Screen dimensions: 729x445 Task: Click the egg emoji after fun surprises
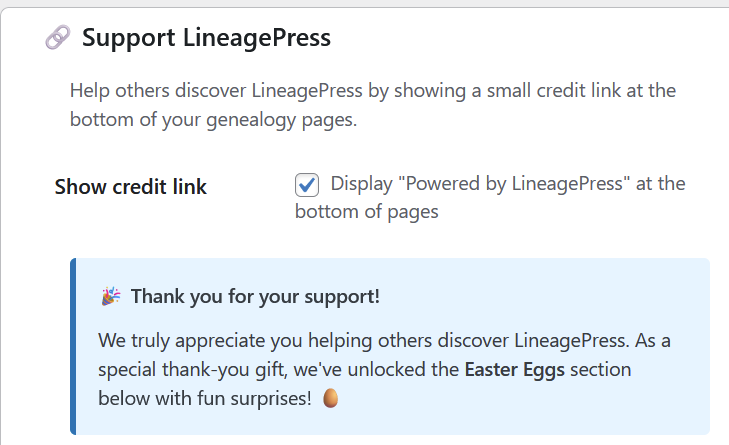click(x=331, y=397)
